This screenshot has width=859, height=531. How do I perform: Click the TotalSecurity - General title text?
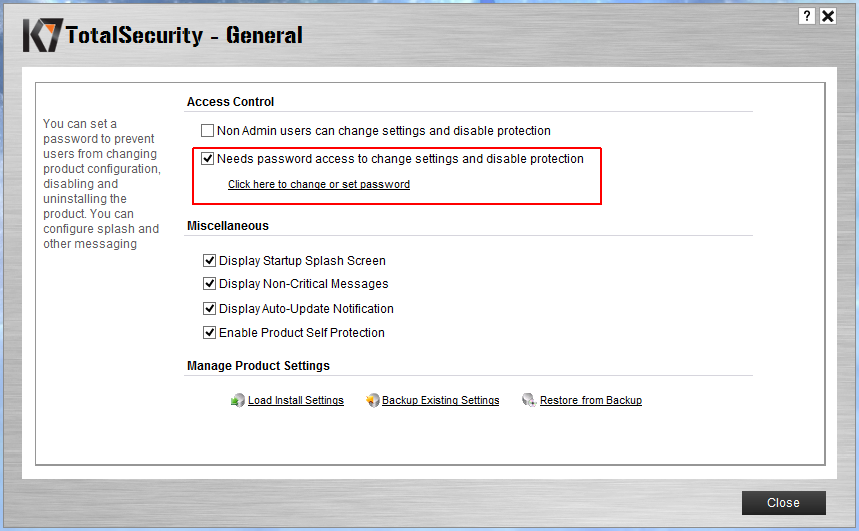coord(184,36)
